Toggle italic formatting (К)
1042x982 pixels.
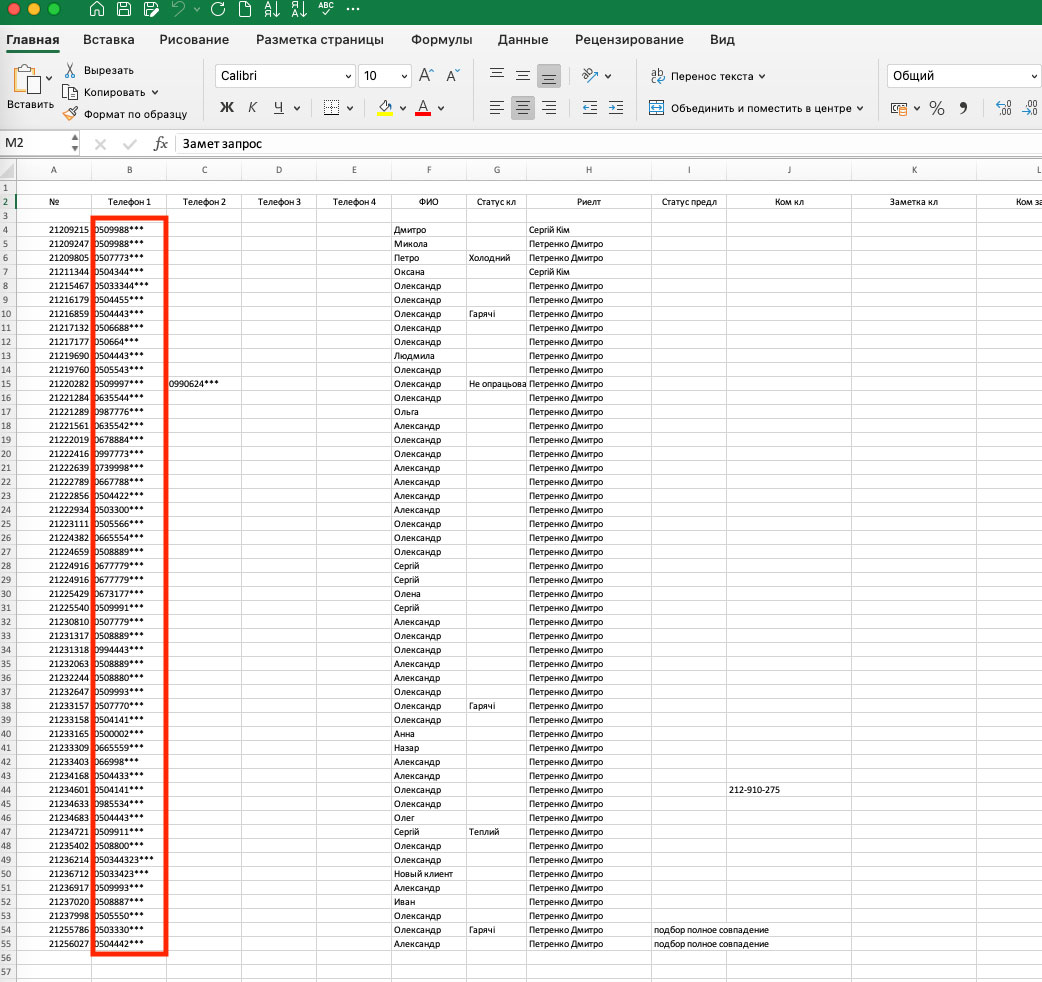click(x=252, y=108)
